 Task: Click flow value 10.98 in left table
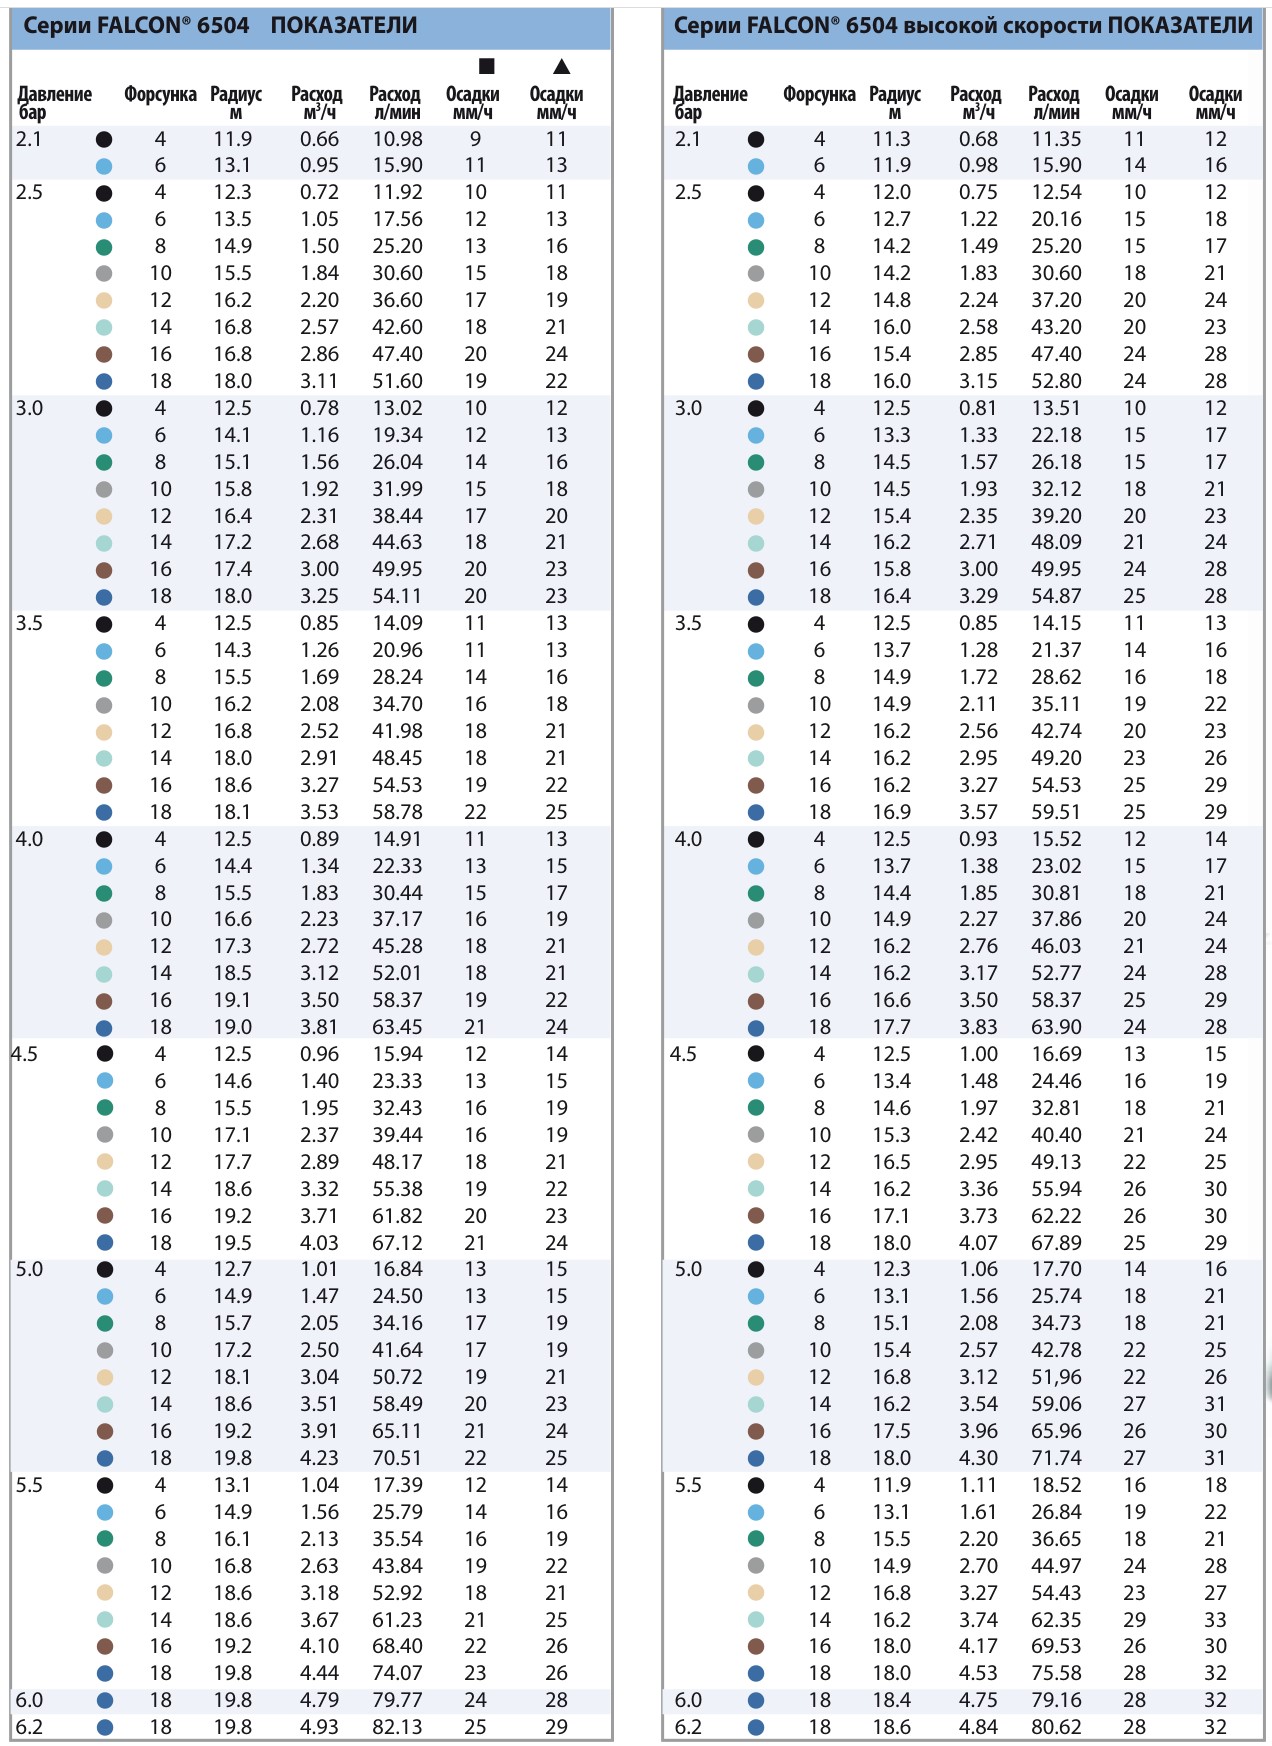click(x=398, y=139)
